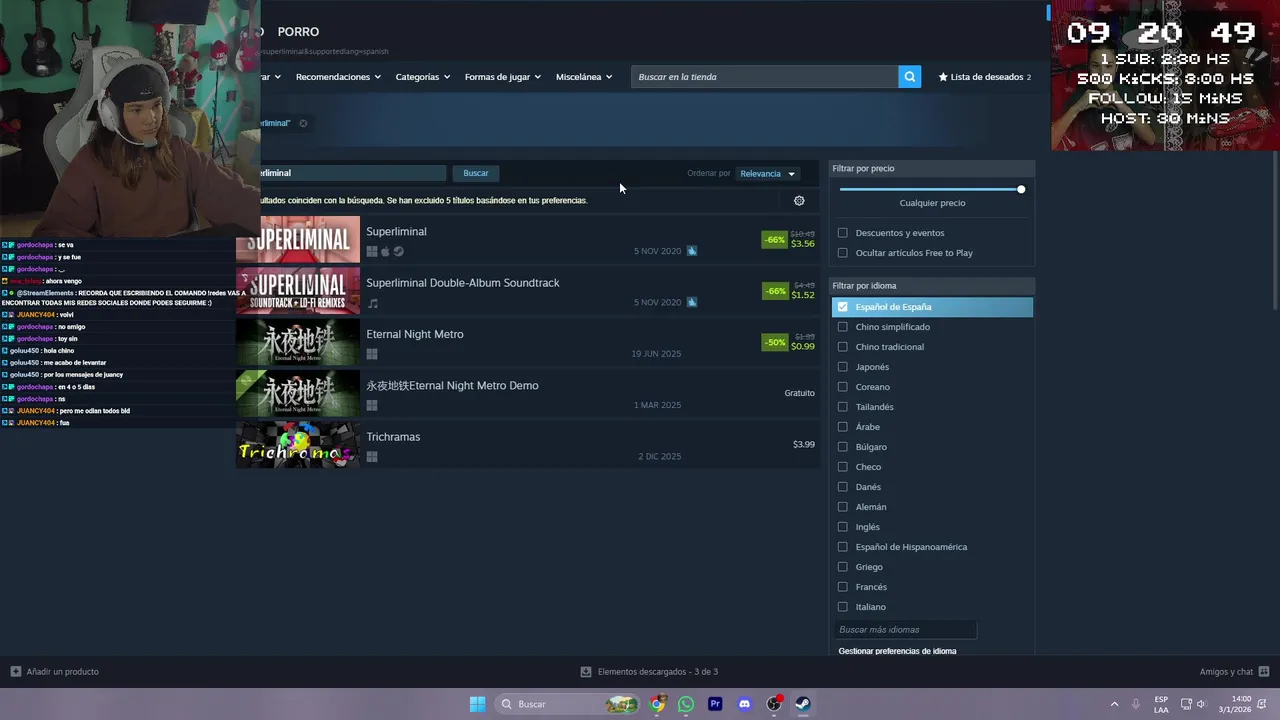1280x720 pixels.
Task: Open the Windows Start button
Action: 478,704
